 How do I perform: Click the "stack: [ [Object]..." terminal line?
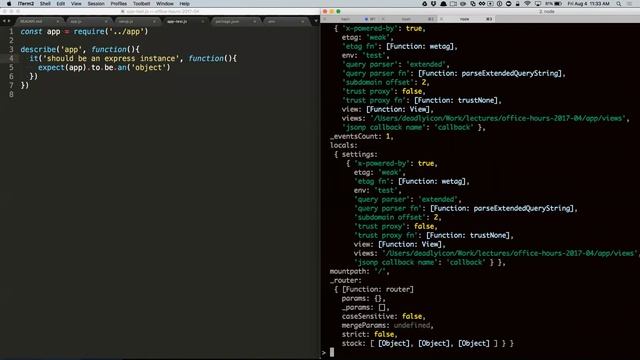[428, 343]
